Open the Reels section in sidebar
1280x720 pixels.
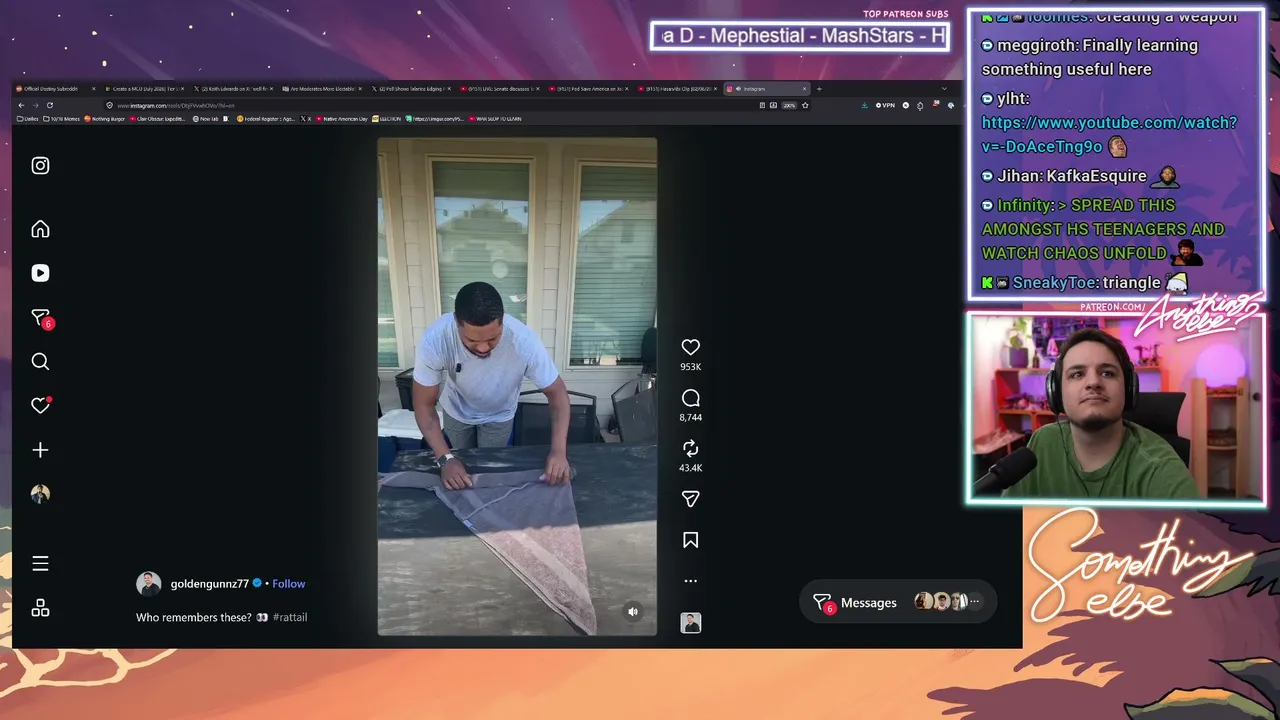[40, 273]
